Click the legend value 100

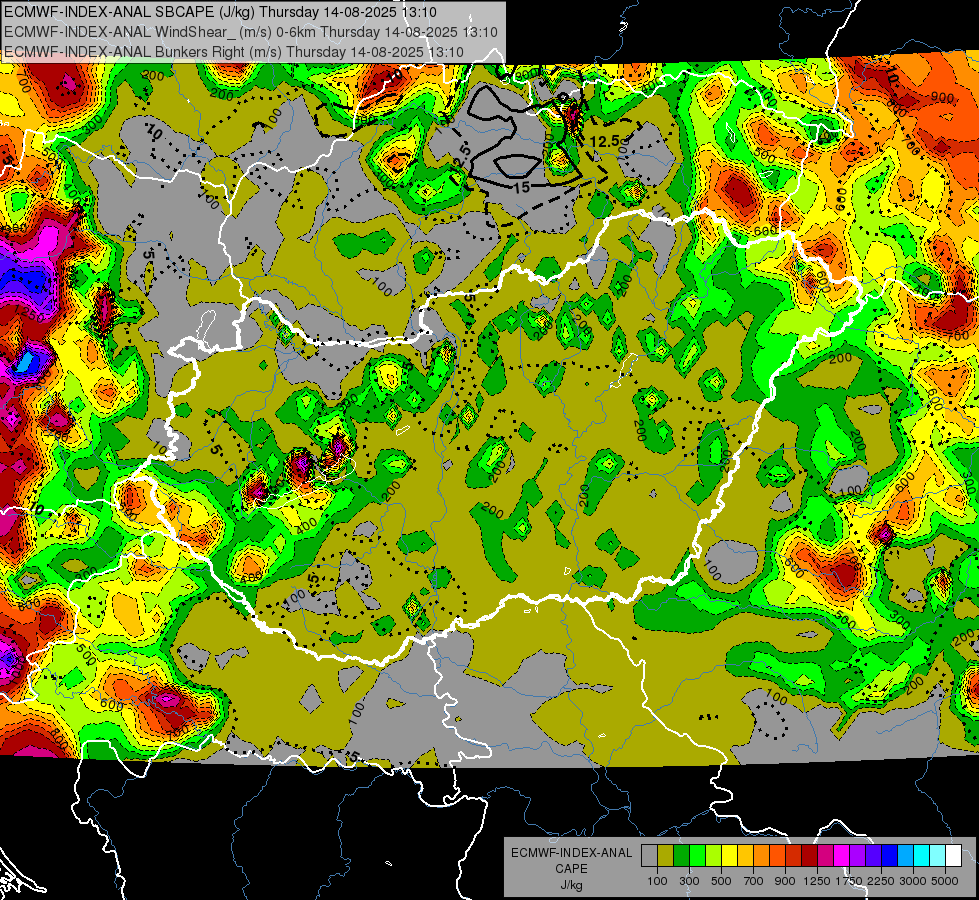(x=657, y=881)
